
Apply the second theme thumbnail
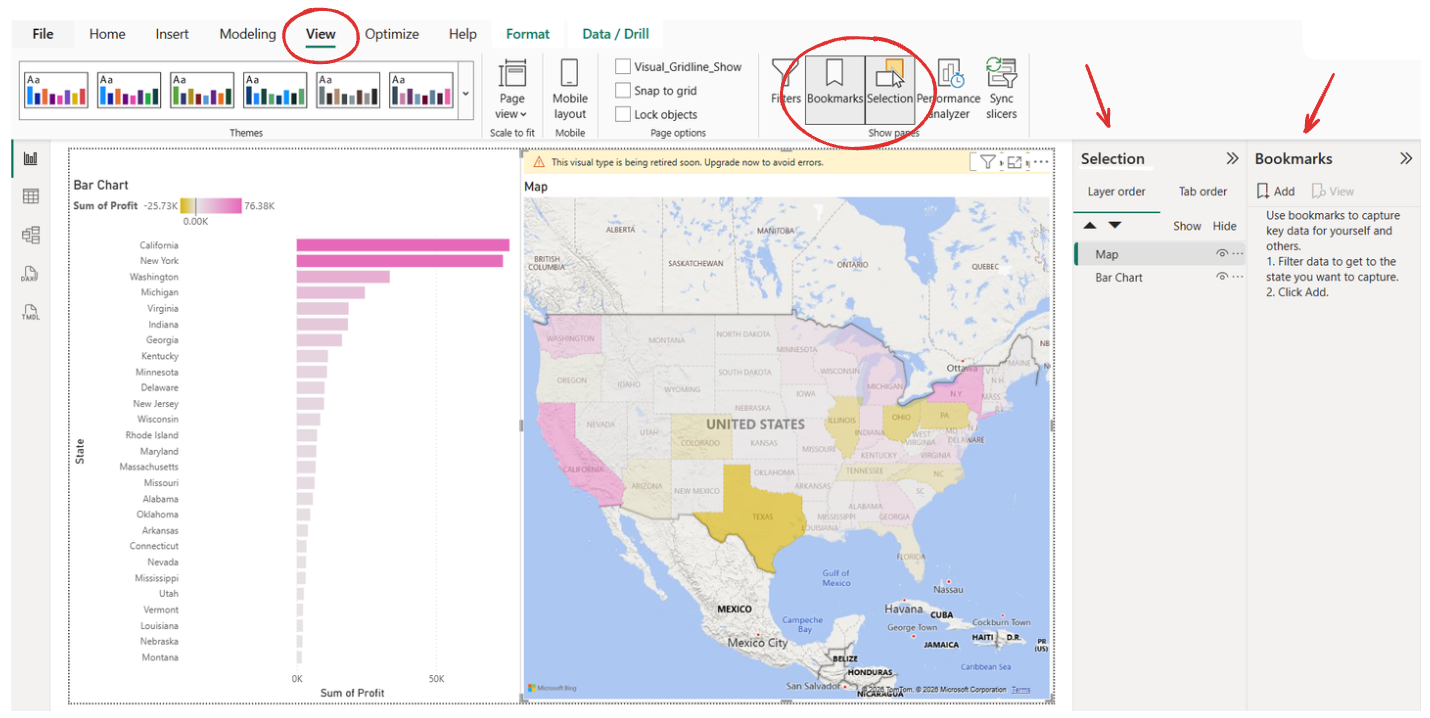129,90
